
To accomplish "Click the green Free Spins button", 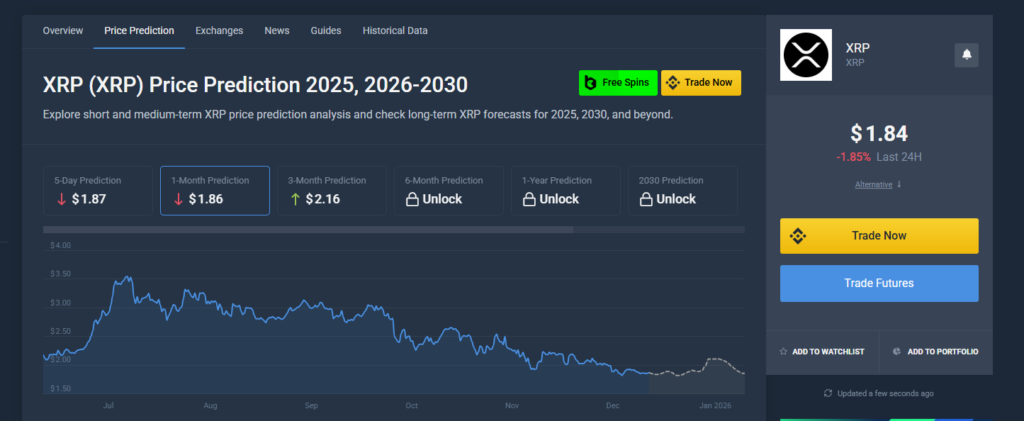I will click(x=617, y=83).
